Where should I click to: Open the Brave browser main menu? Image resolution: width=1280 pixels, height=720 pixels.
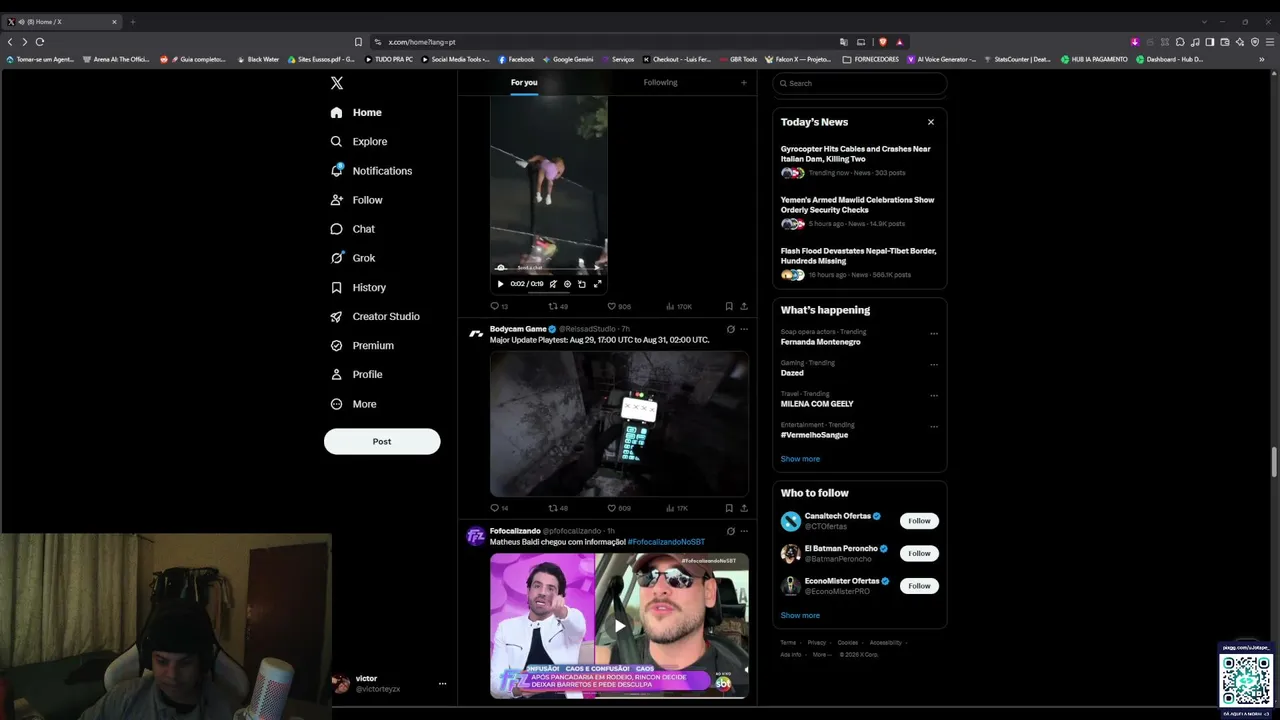[x=1270, y=42]
